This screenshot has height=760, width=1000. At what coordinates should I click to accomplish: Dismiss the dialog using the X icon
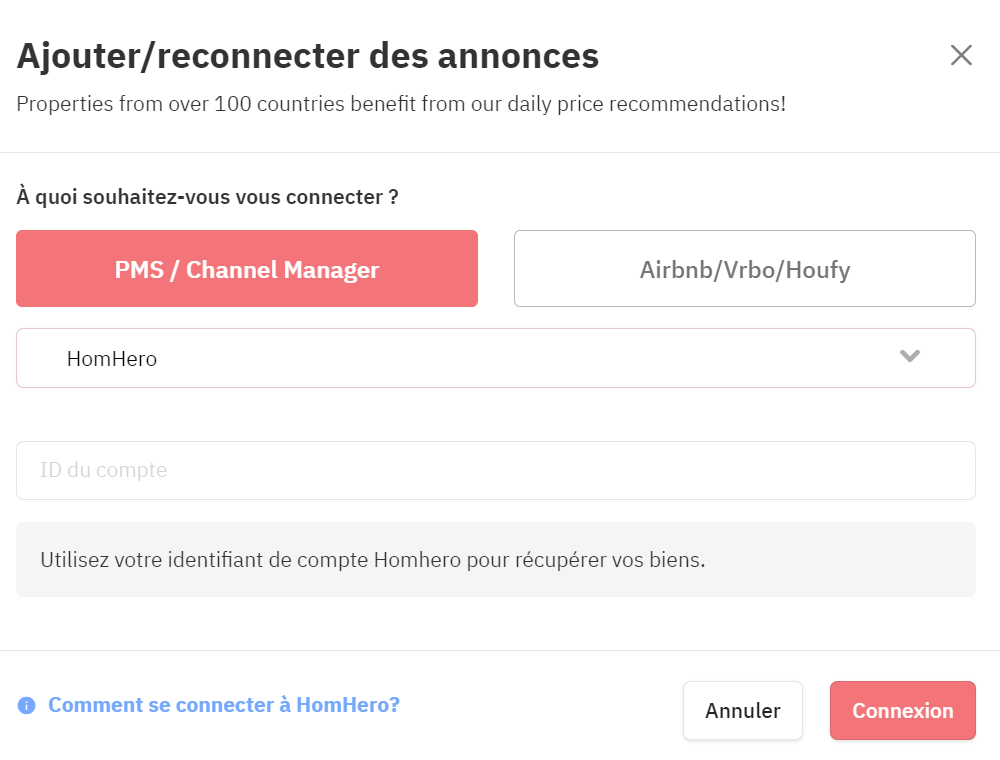click(x=961, y=55)
